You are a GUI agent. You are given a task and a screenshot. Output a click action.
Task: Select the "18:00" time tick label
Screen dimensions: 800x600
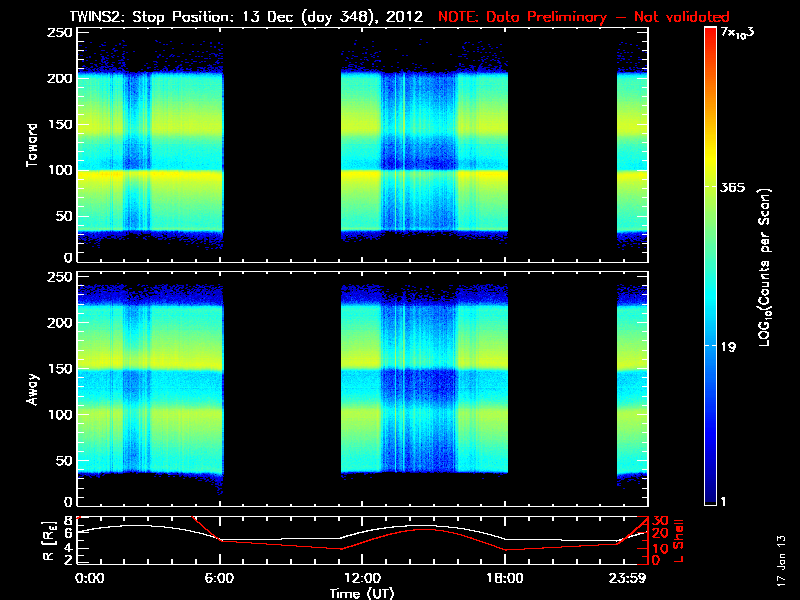click(x=505, y=578)
